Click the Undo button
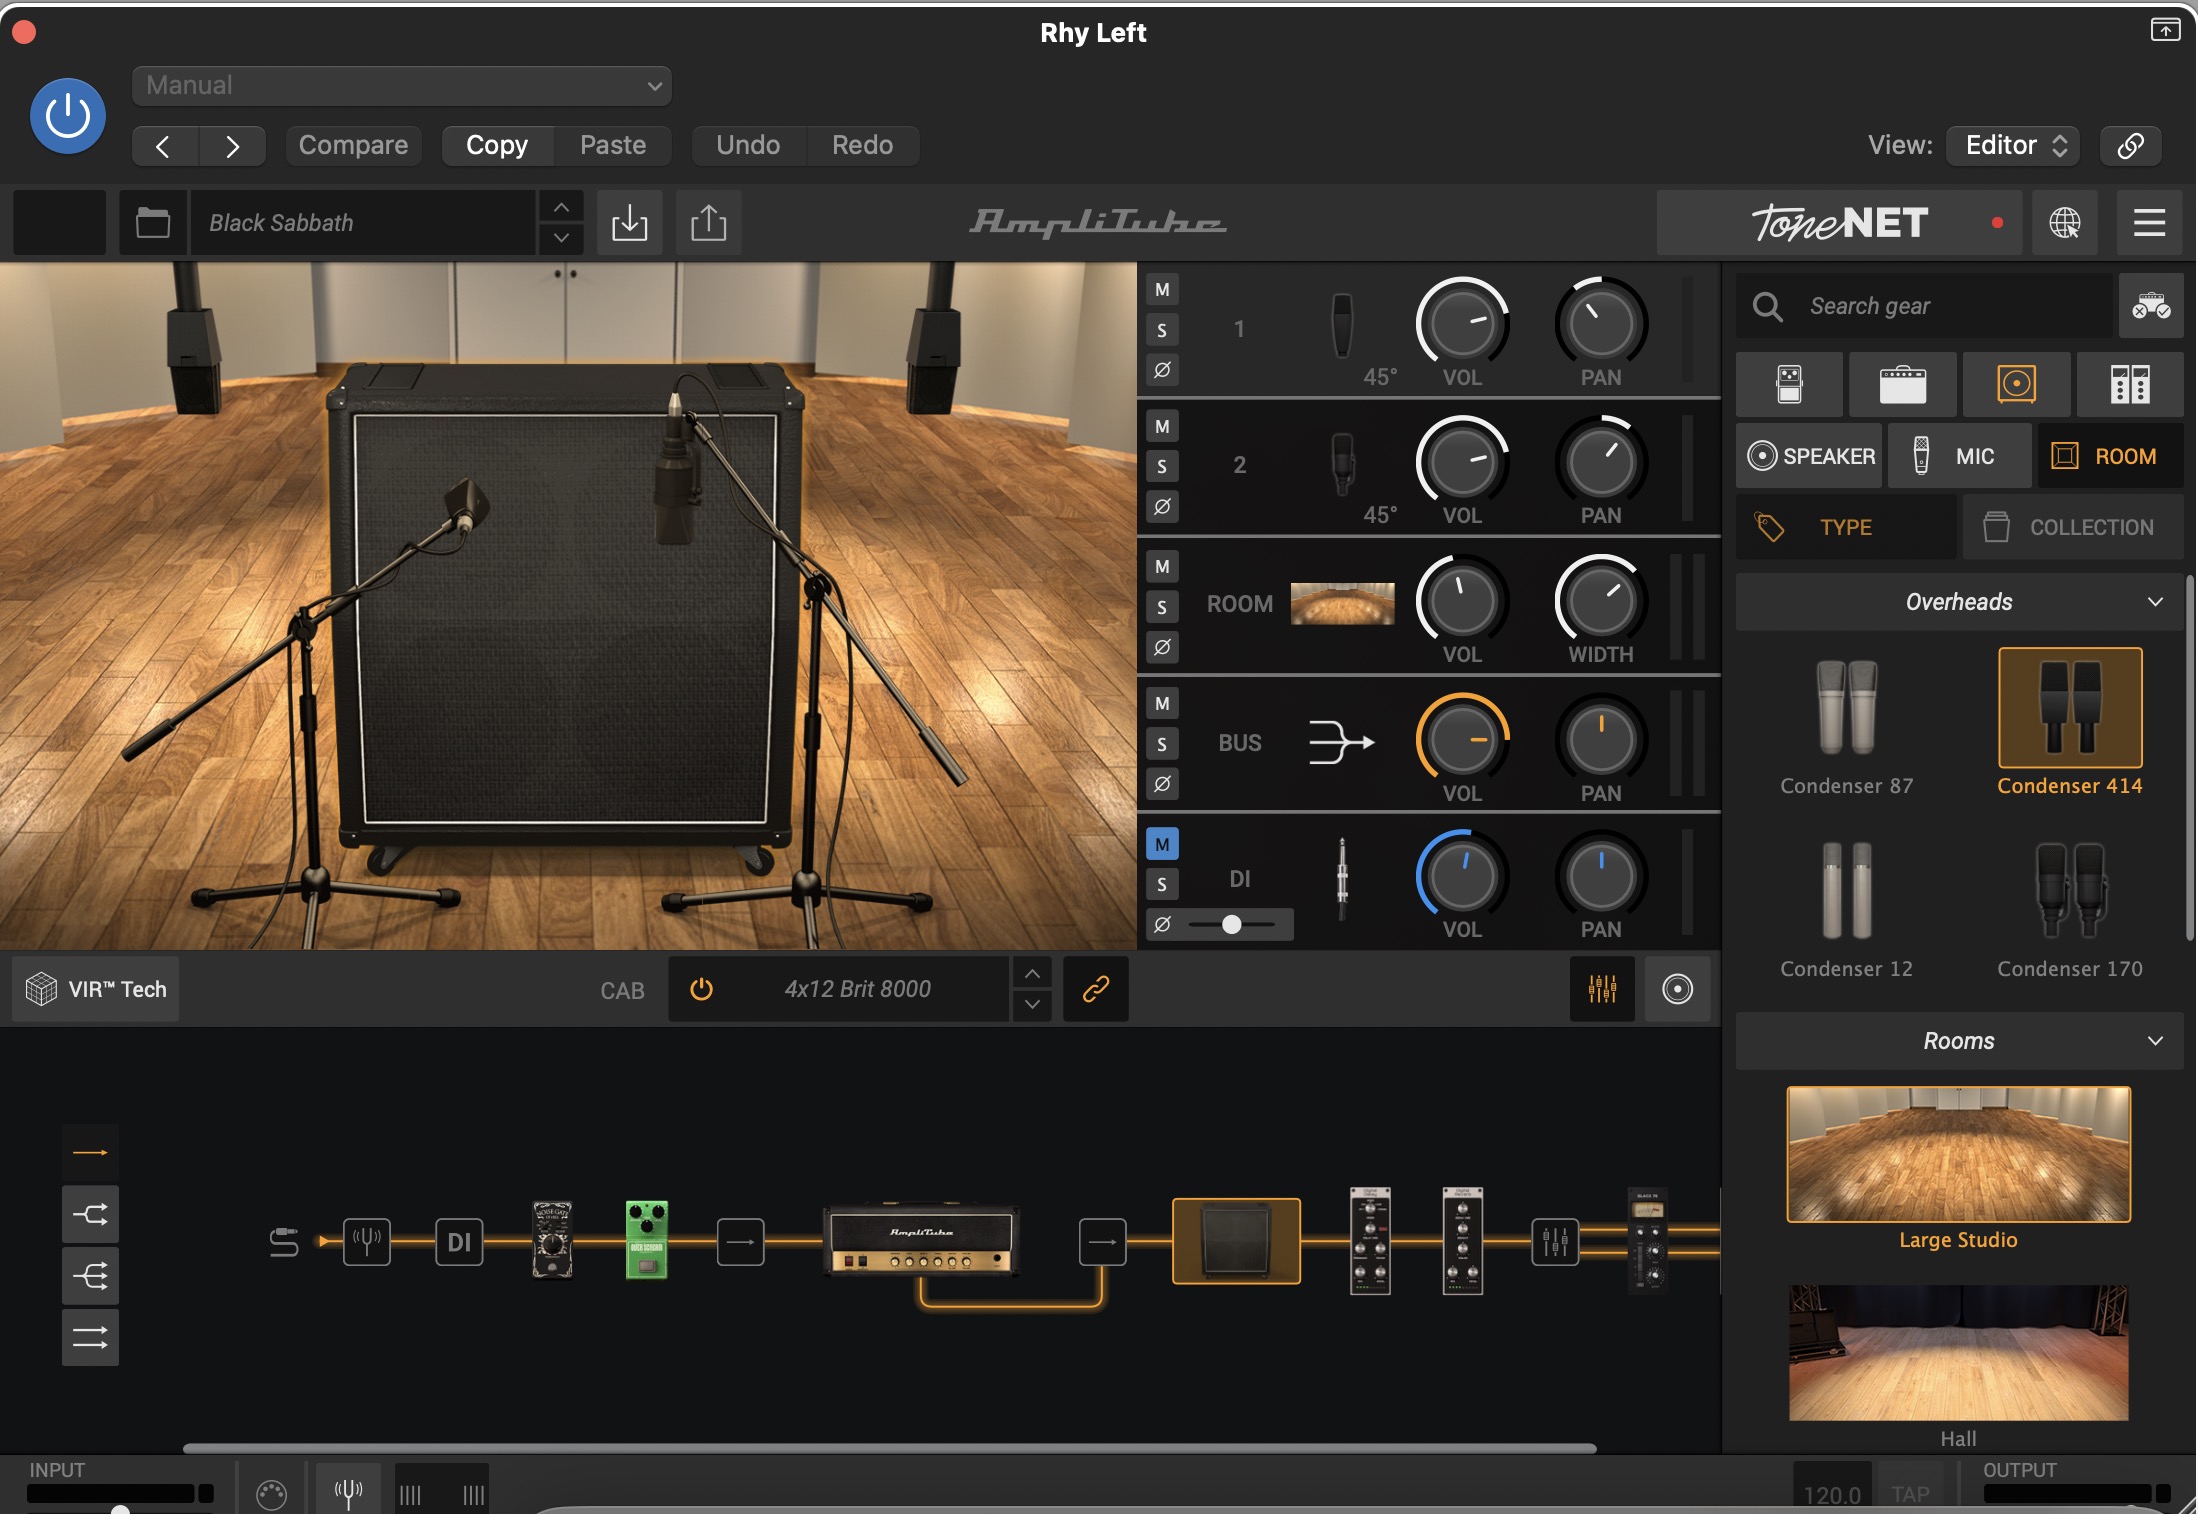The height and width of the screenshot is (1514, 2198). click(x=748, y=146)
